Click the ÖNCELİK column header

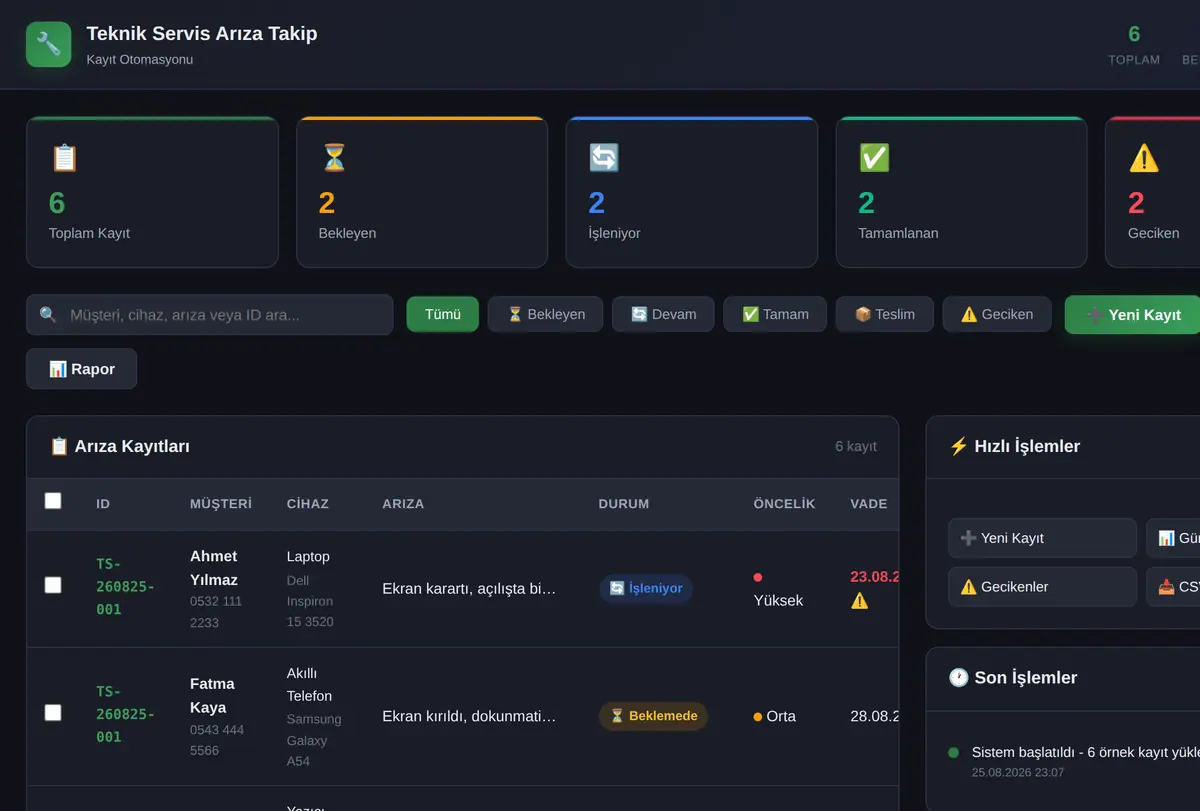click(785, 504)
